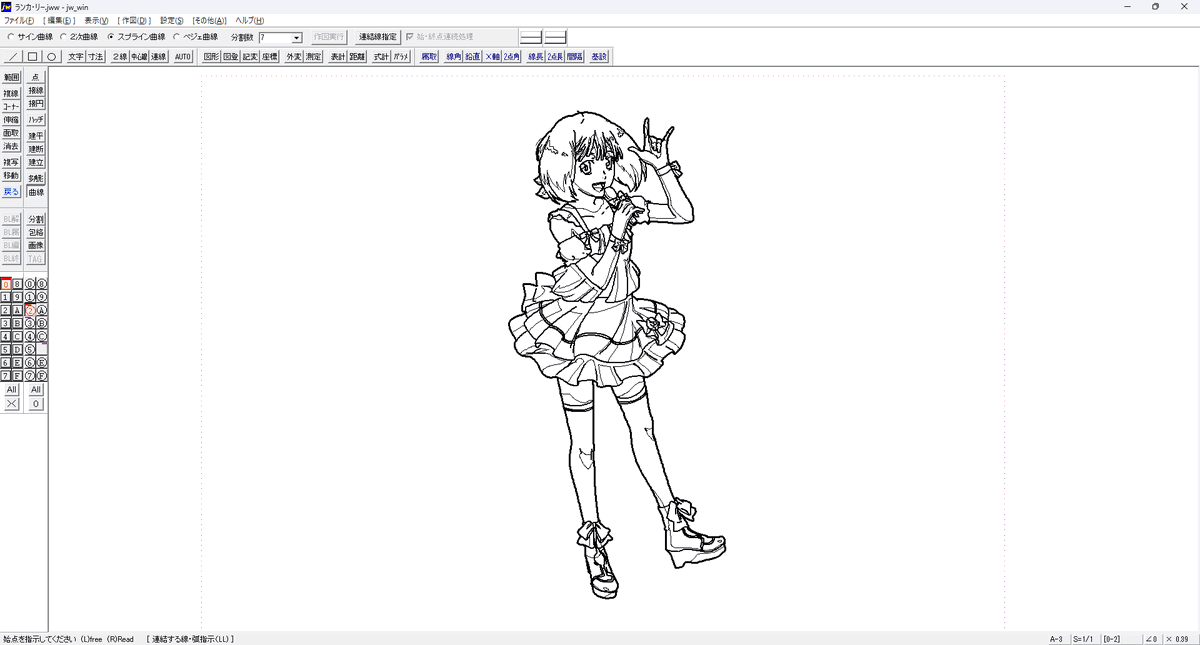Click the layer group All button
Image resolution: width=1200 pixels, height=645 pixels.
point(36,390)
